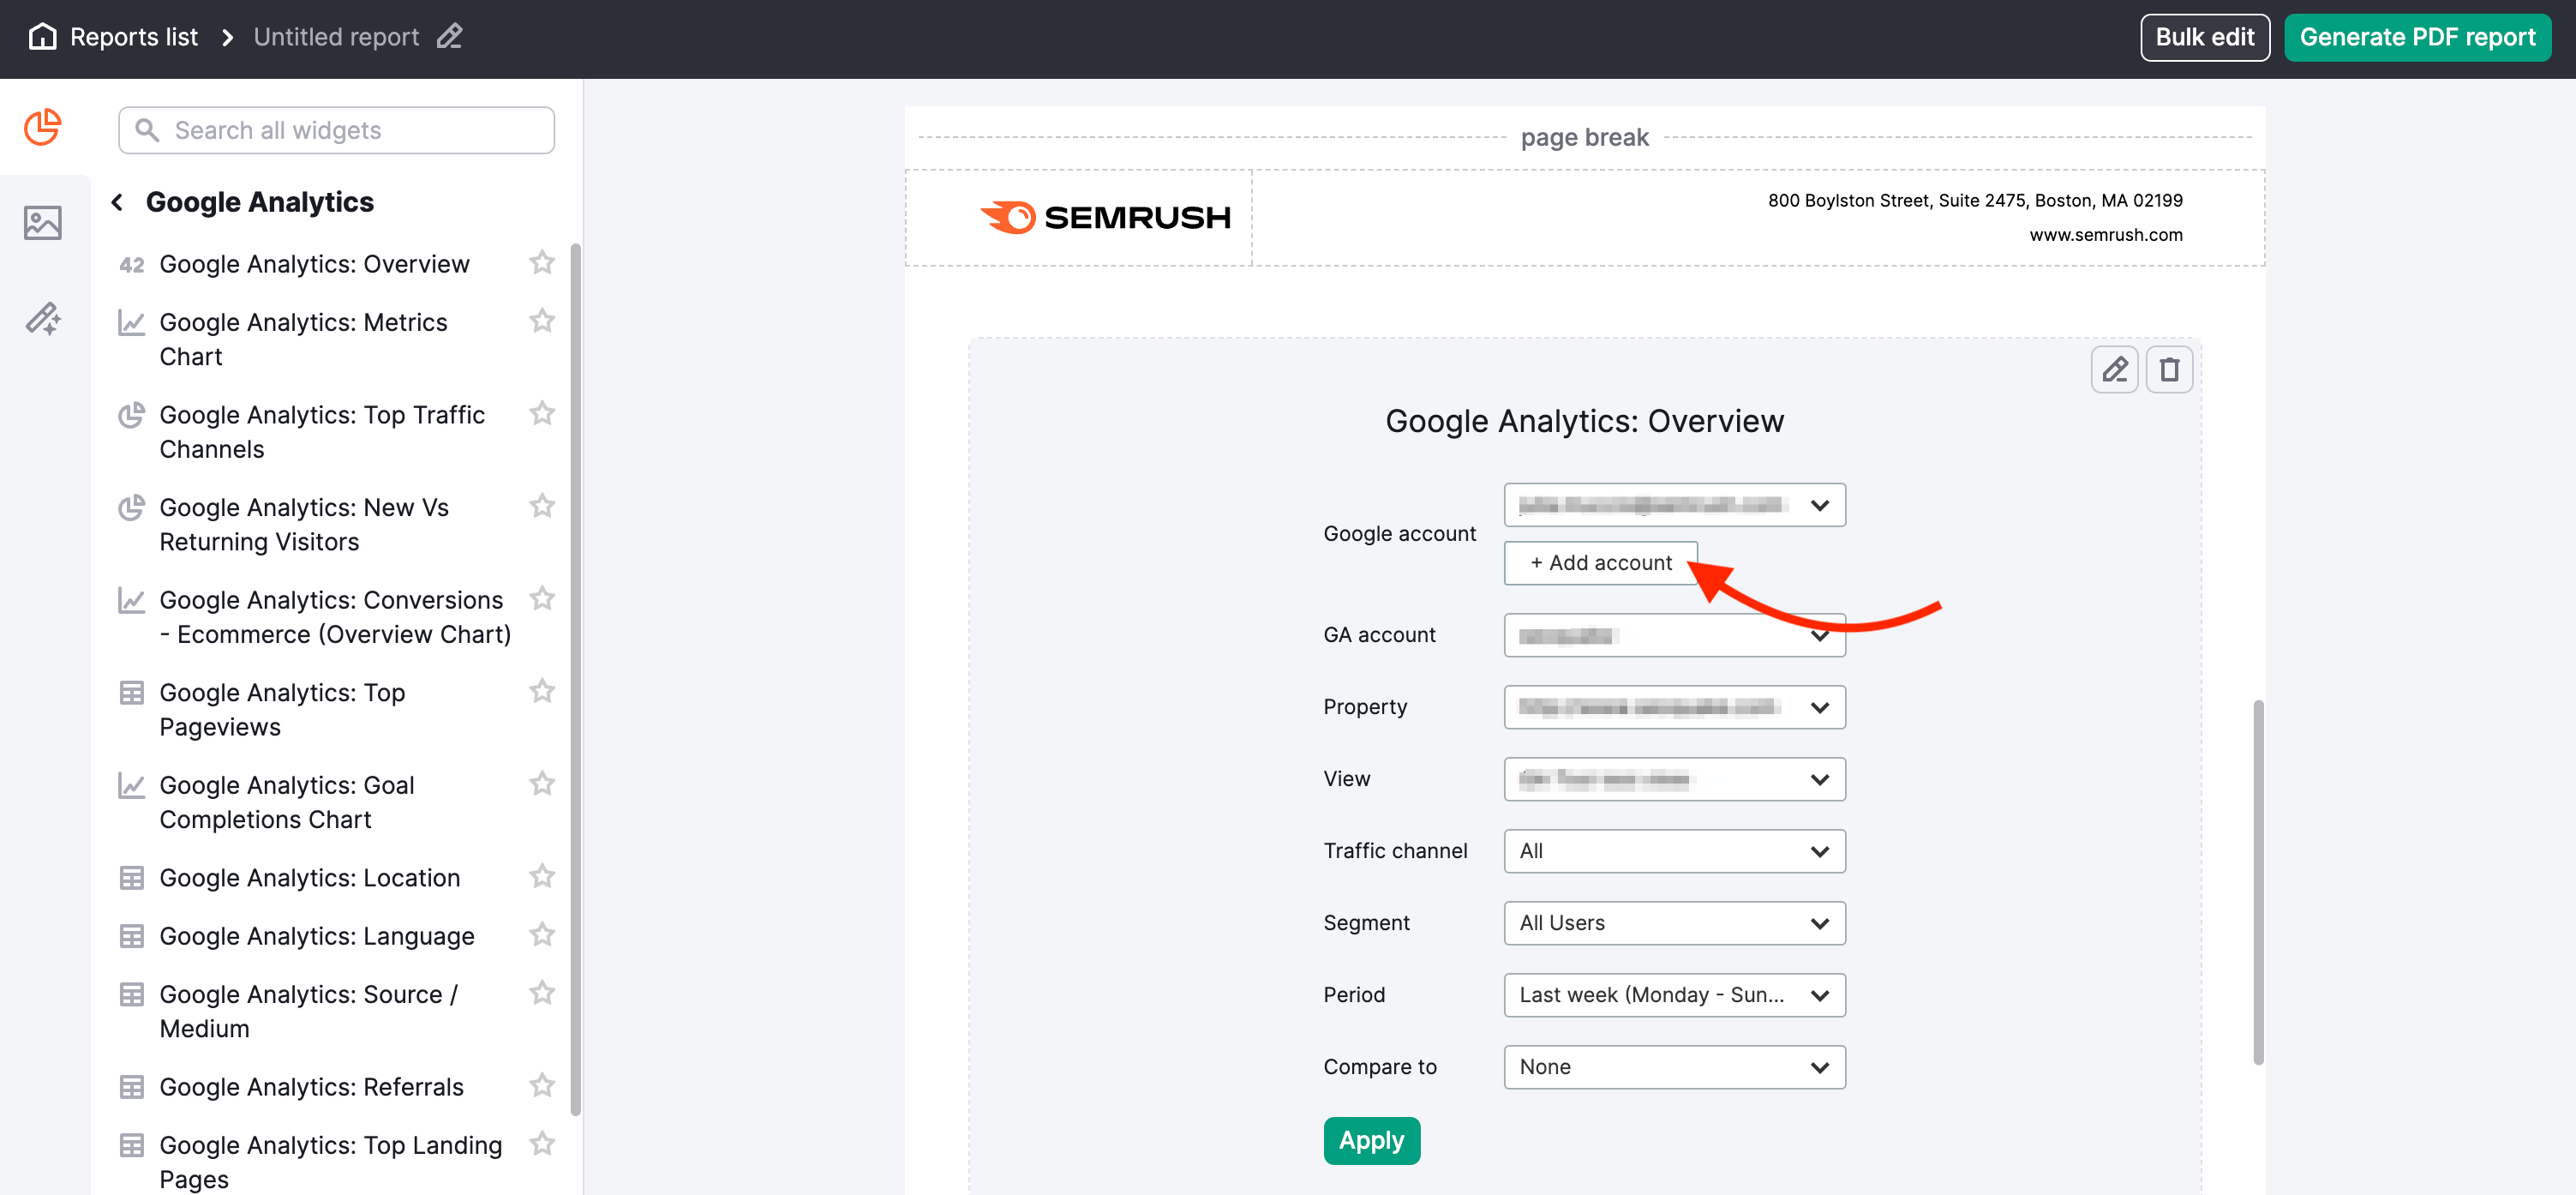Click the back arrow in Google Analytics panel
Image resolution: width=2576 pixels, height=1195 pixels.
pos(115,202)
